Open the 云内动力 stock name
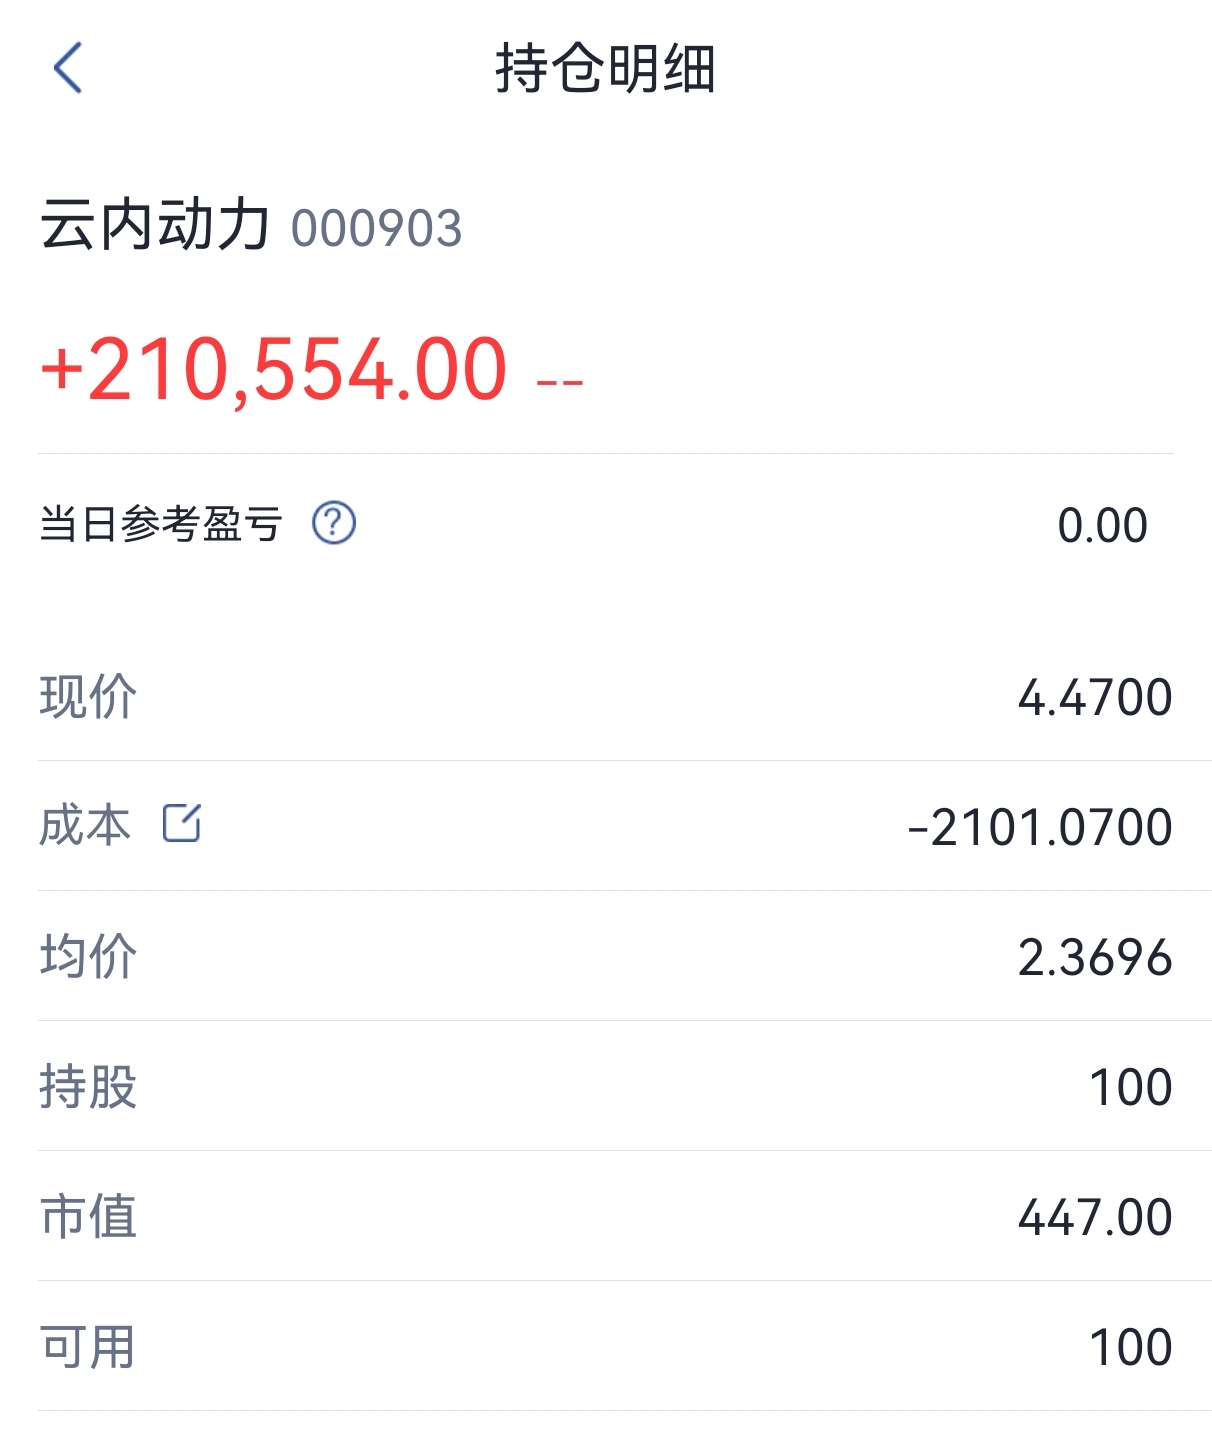This screenshot has width=1212, height=1436. (x=155, y=224)
